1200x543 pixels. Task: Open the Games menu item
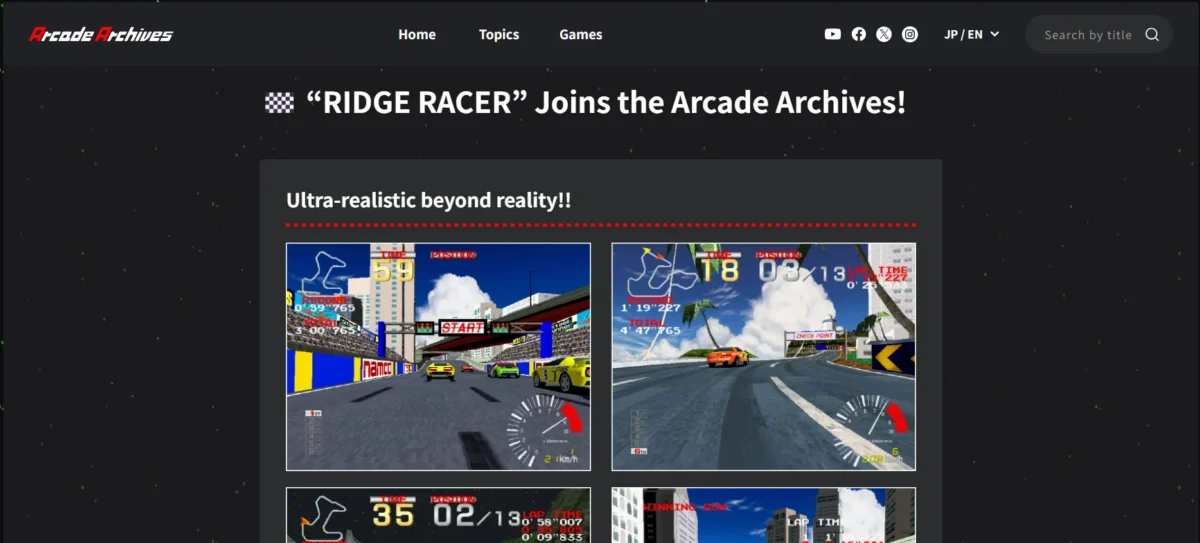581,34
